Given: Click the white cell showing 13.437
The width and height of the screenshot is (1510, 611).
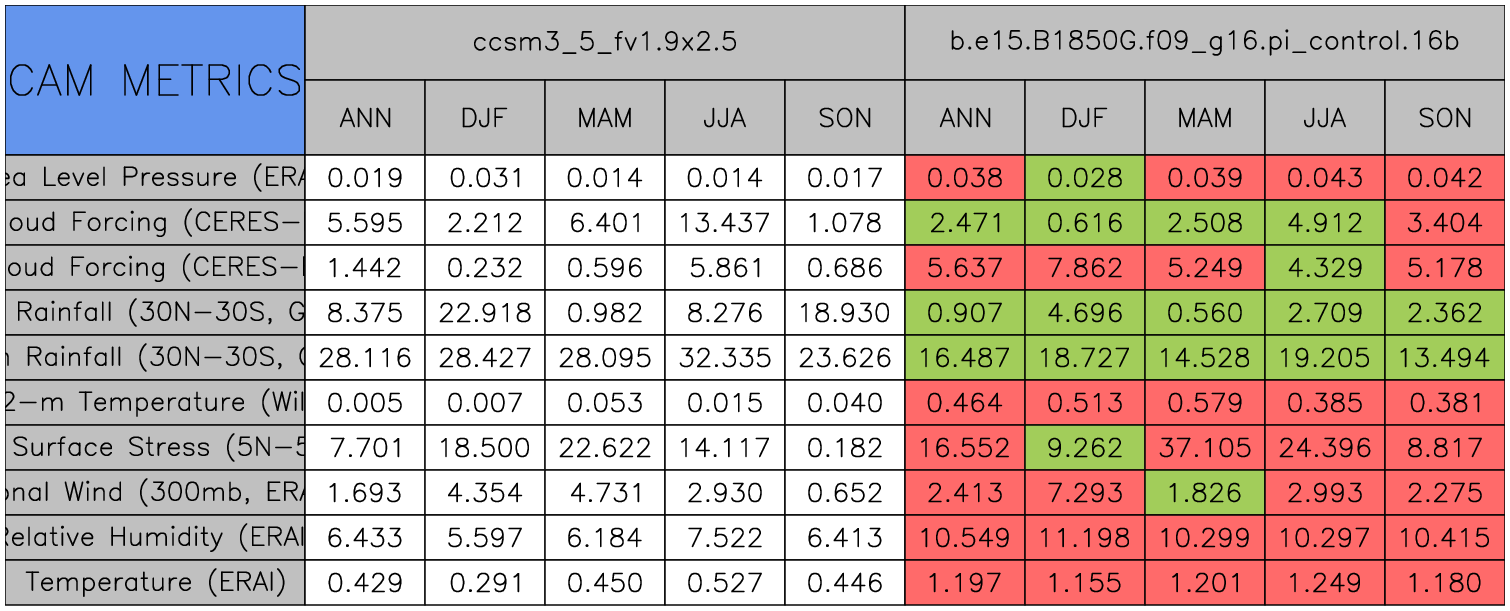Looking at the screenshot, I should point(724,223).
